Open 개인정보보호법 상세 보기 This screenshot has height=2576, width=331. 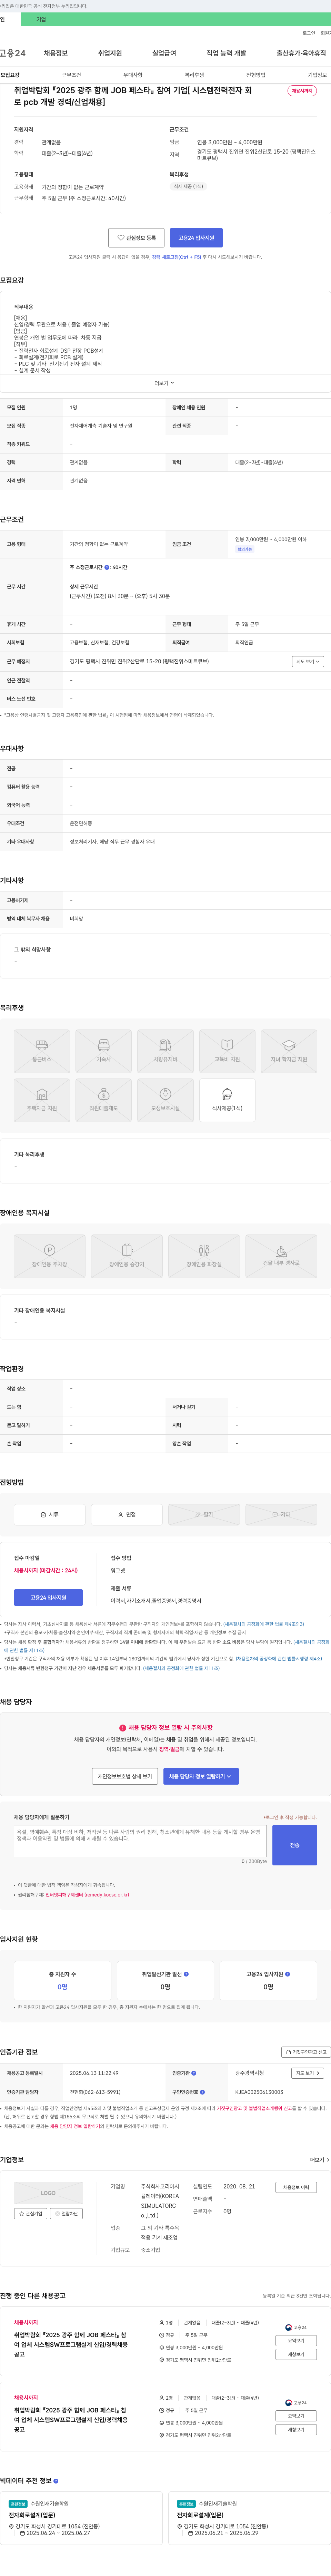click(125, 1776)
